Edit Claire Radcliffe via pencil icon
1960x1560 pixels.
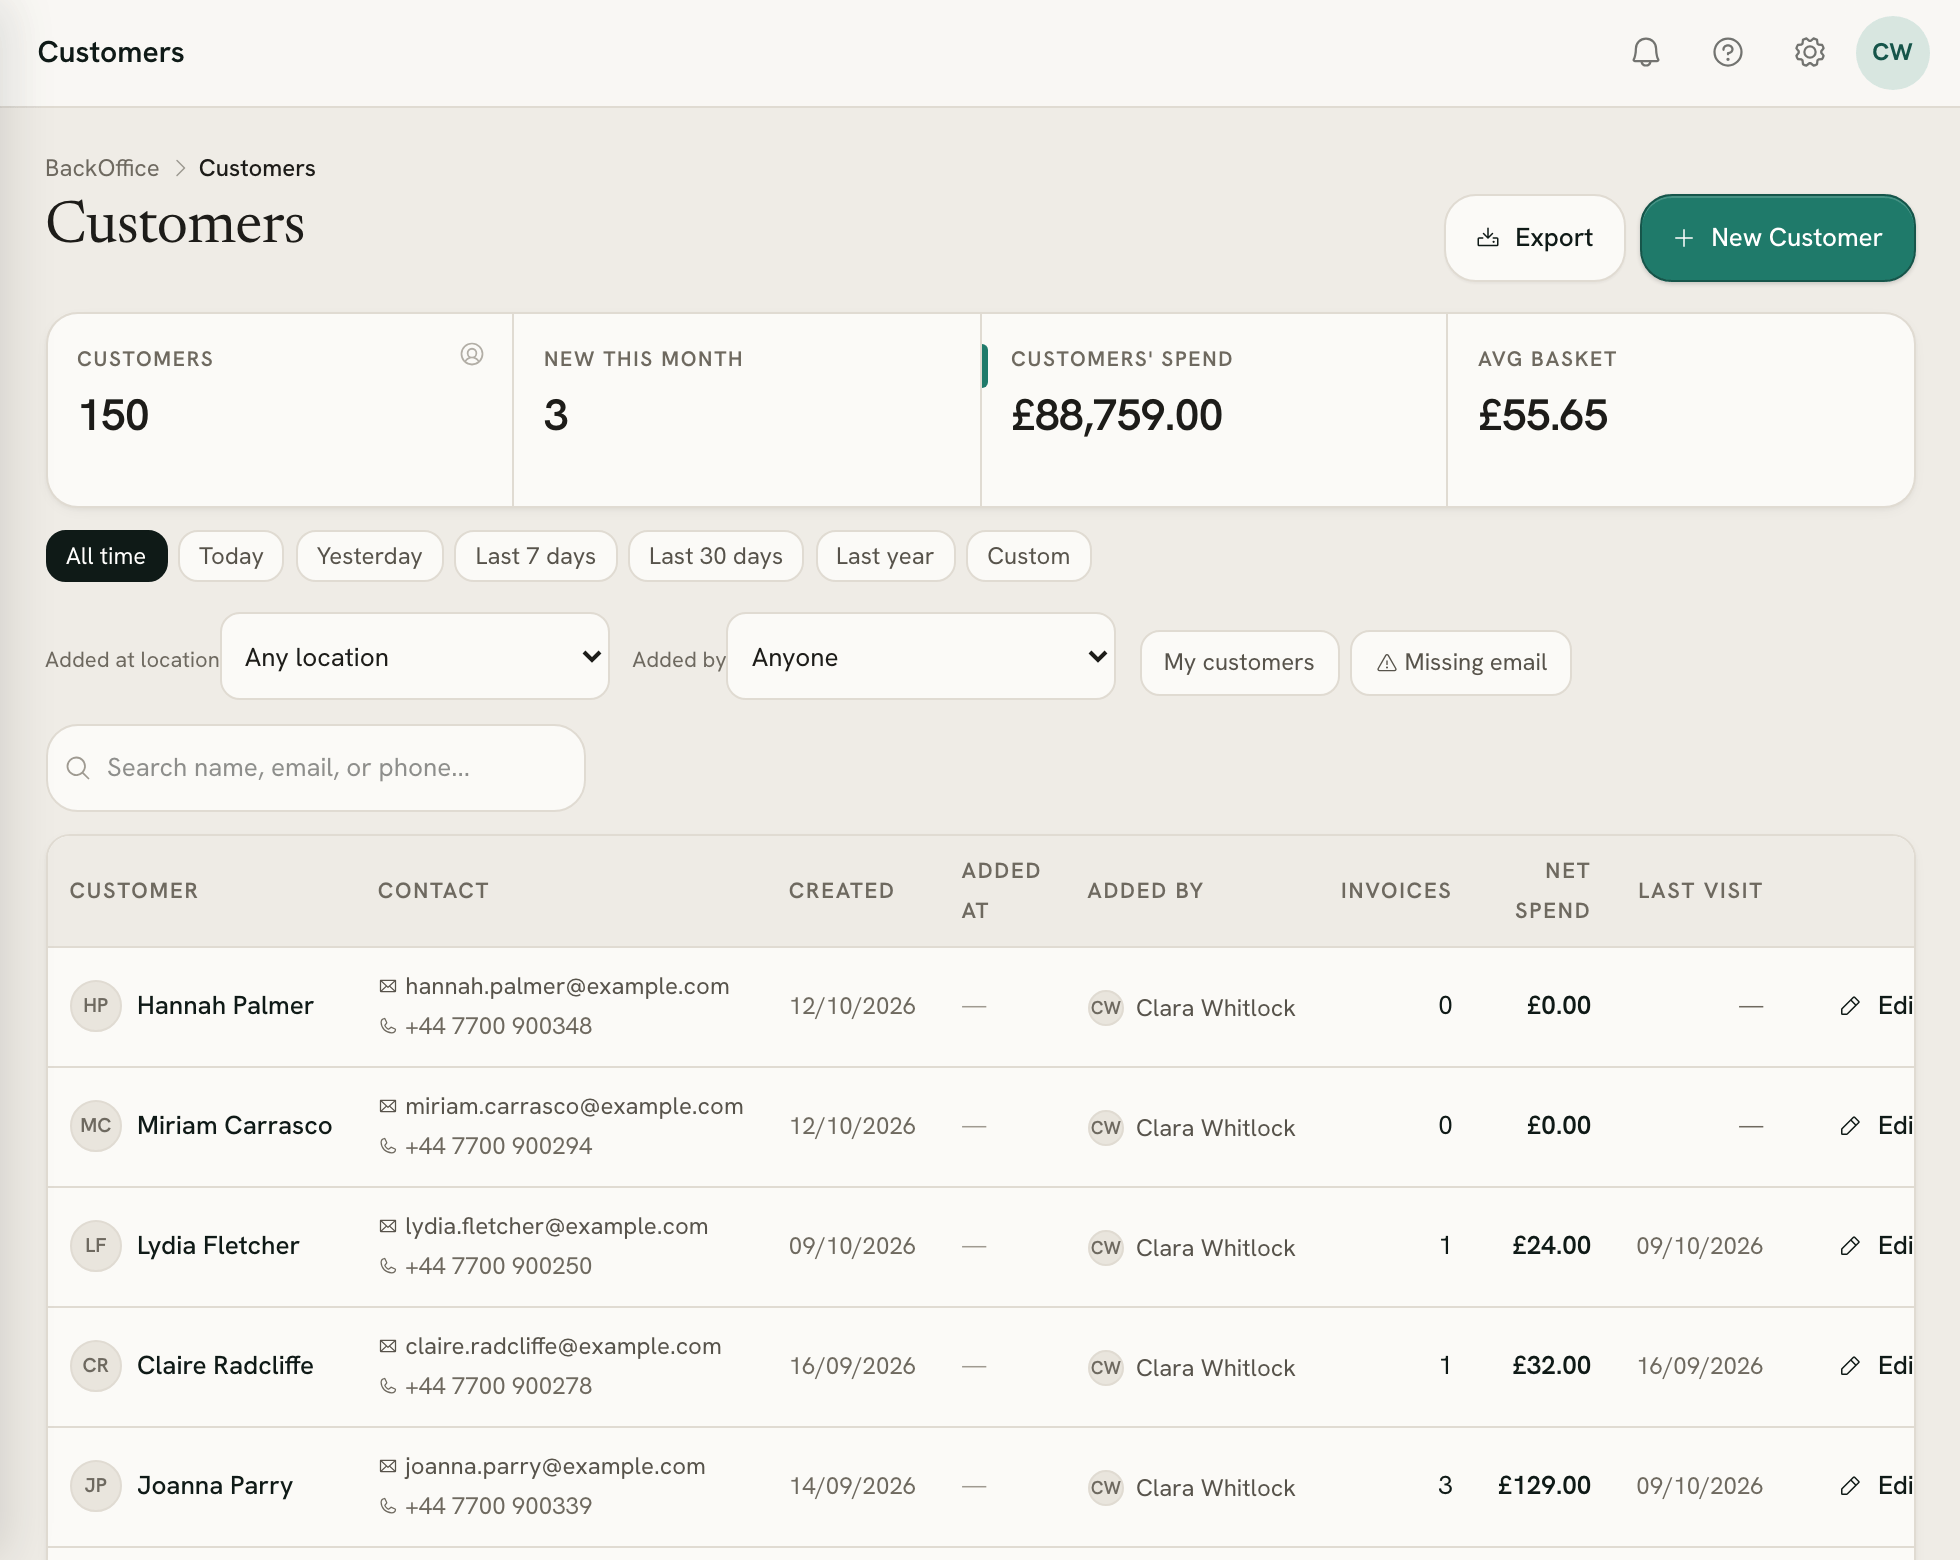click(1851, 1366)
